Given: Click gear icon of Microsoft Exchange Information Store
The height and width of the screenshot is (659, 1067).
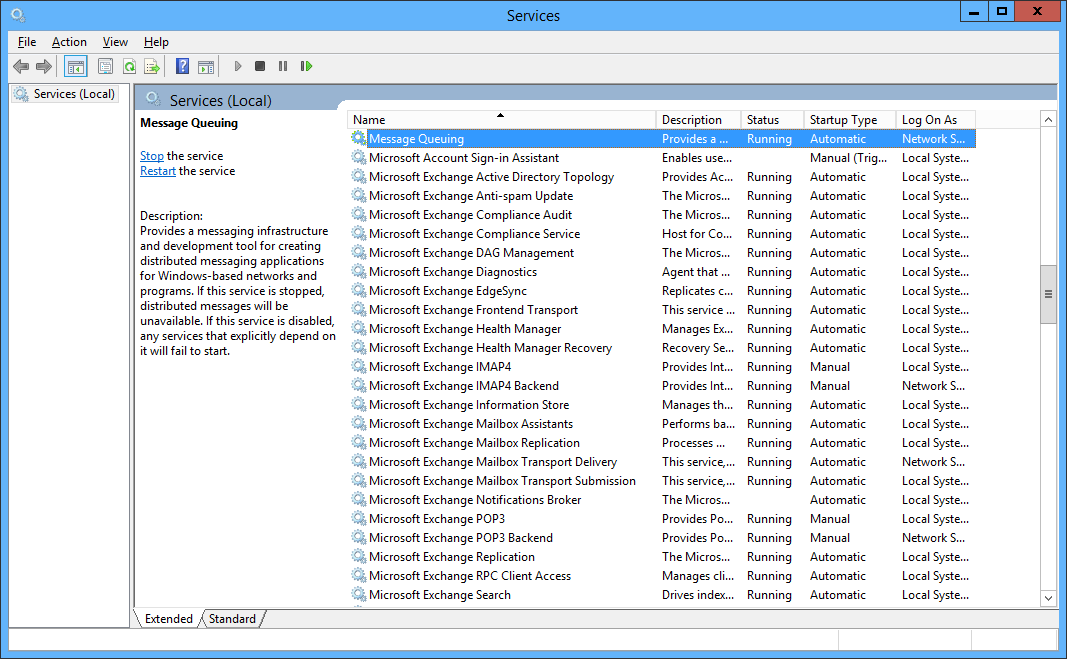Looking at the screenshot, I should point(359,404).
